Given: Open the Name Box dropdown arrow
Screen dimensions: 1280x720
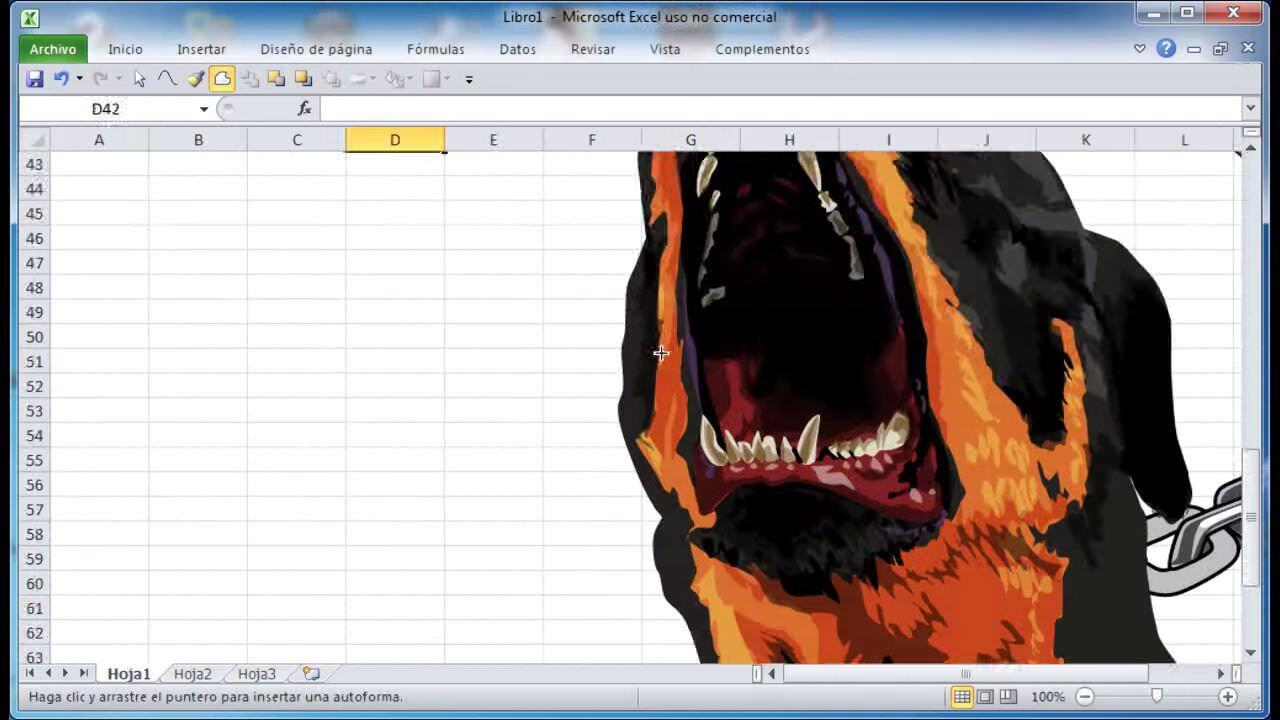Looking at the screenshot, I should pos(204,109).
